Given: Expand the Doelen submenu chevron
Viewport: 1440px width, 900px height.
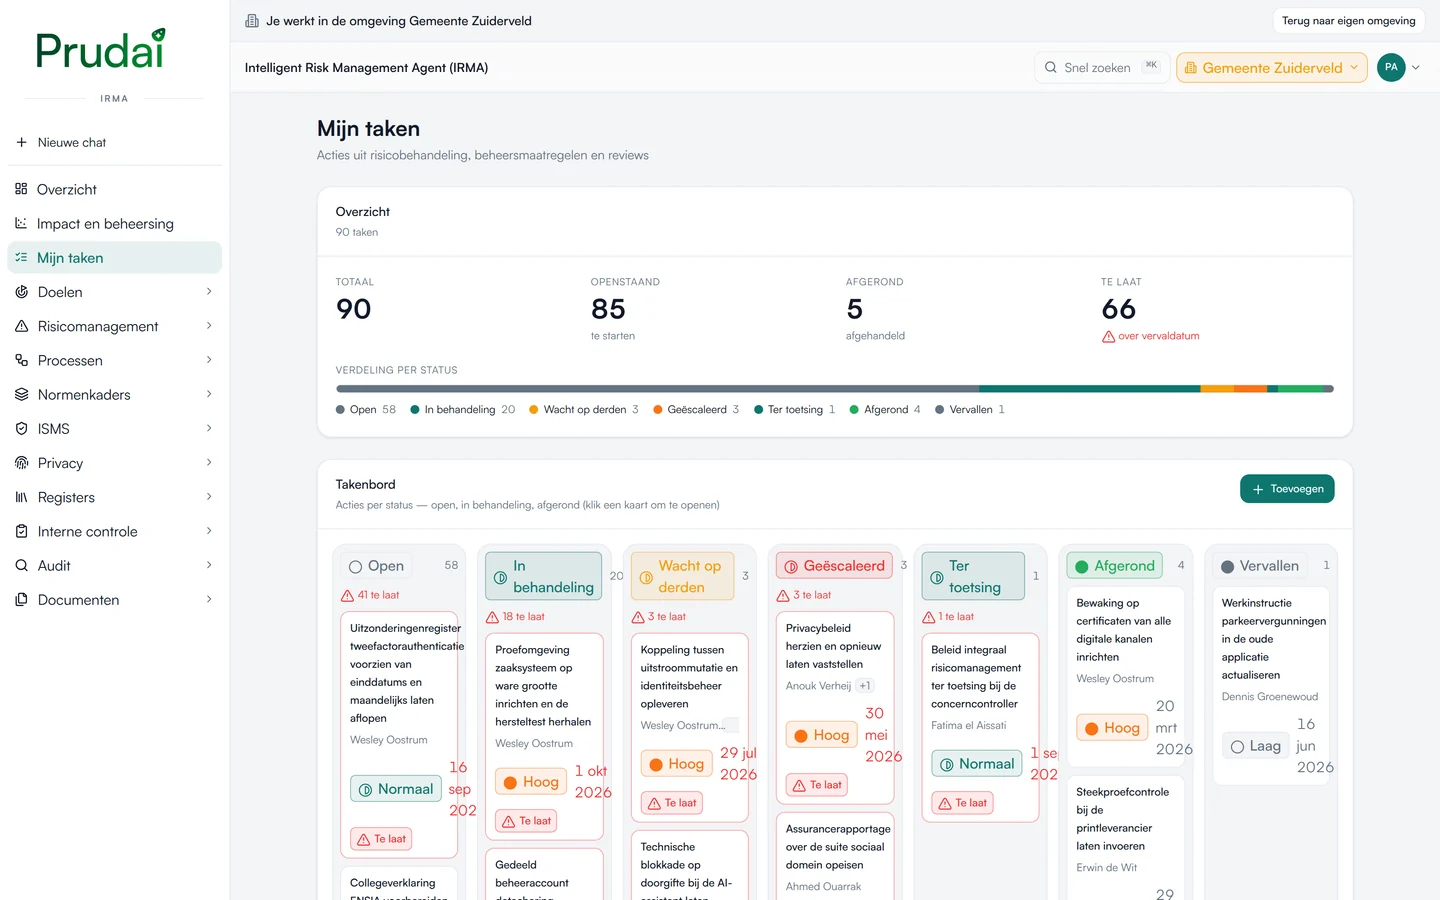Looking at the screenshot, I should point(209,292).
